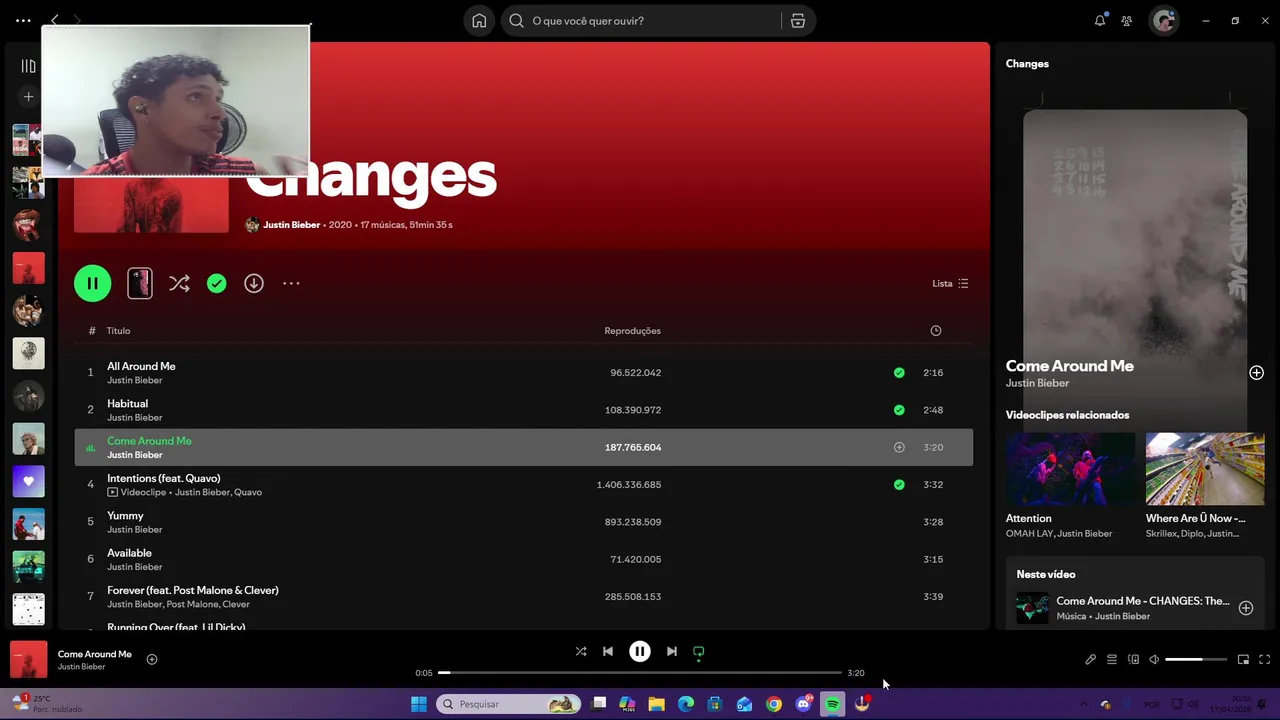The height and width of the screenshot is (720, 1280).
Task: Open the album video preview thumbnail button
Action: click(140, 283)
